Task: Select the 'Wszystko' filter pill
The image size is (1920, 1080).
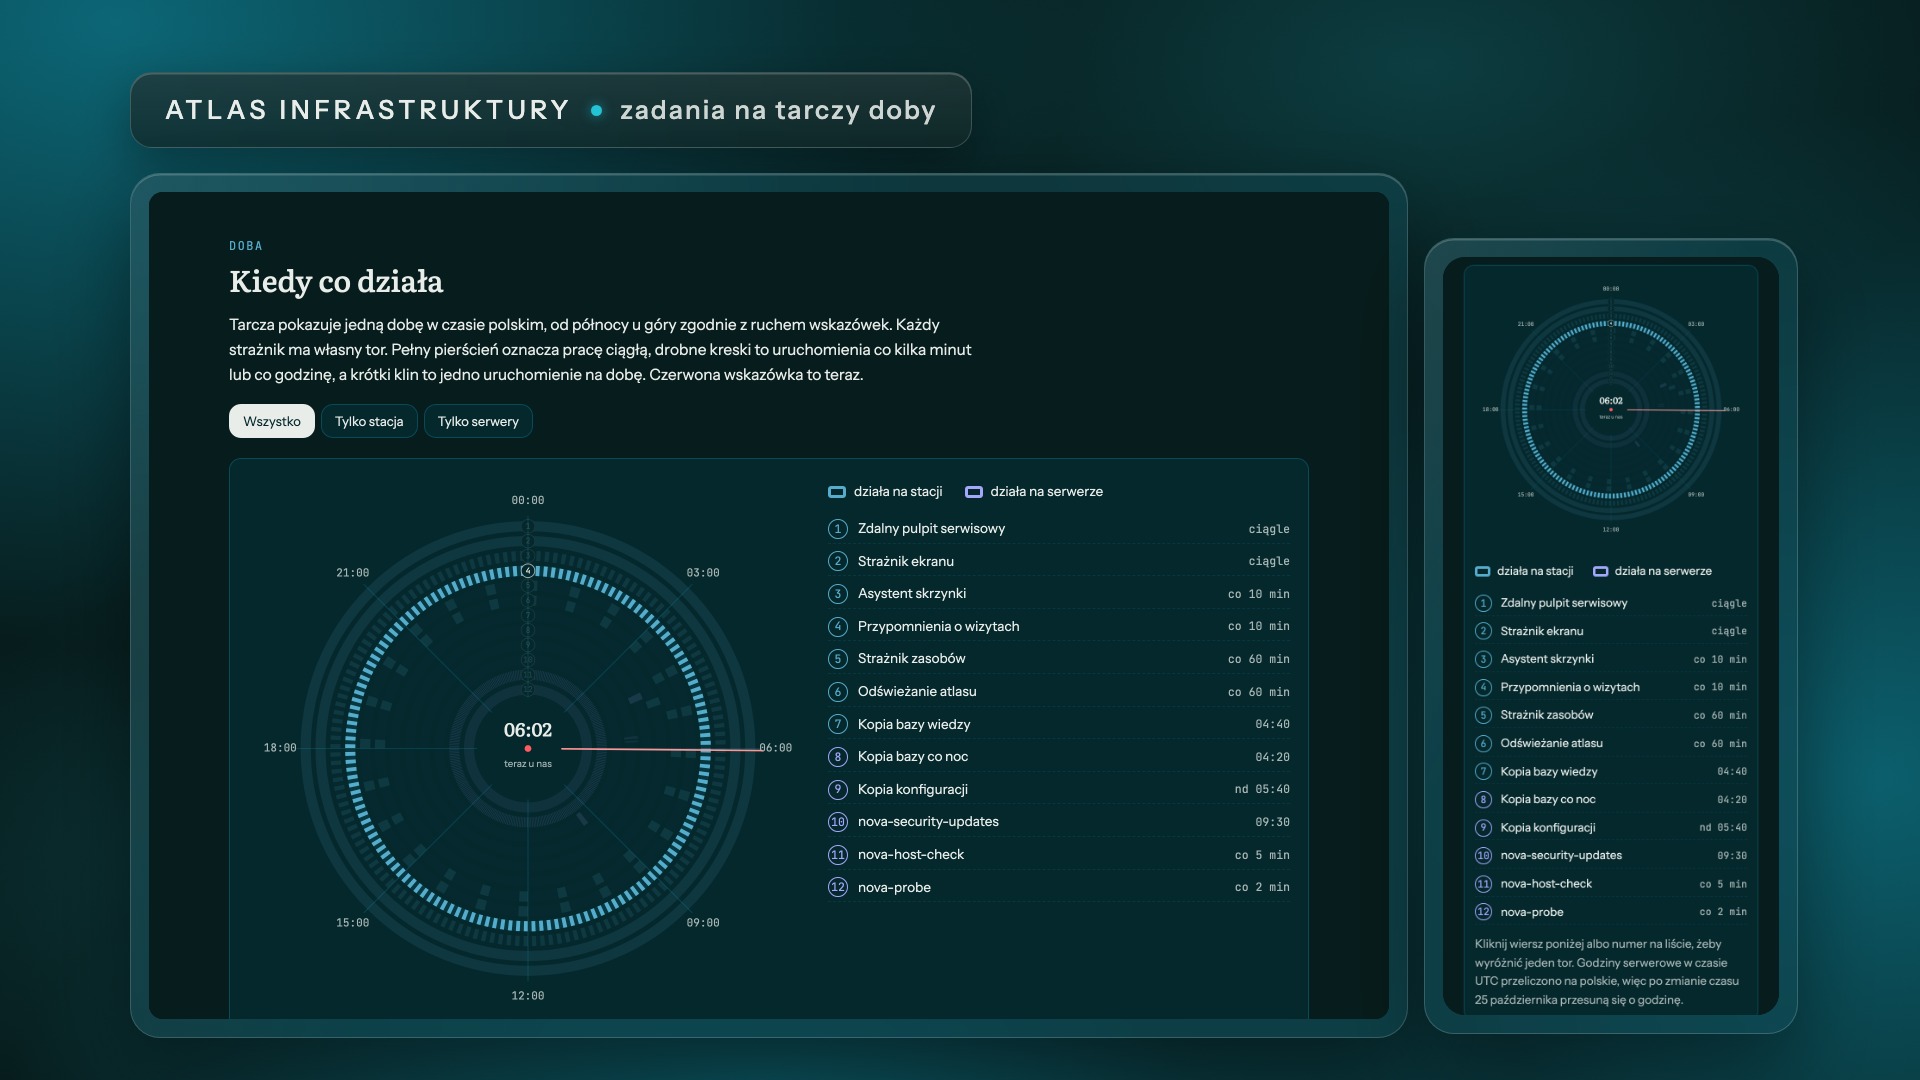Action: (272, 421)
